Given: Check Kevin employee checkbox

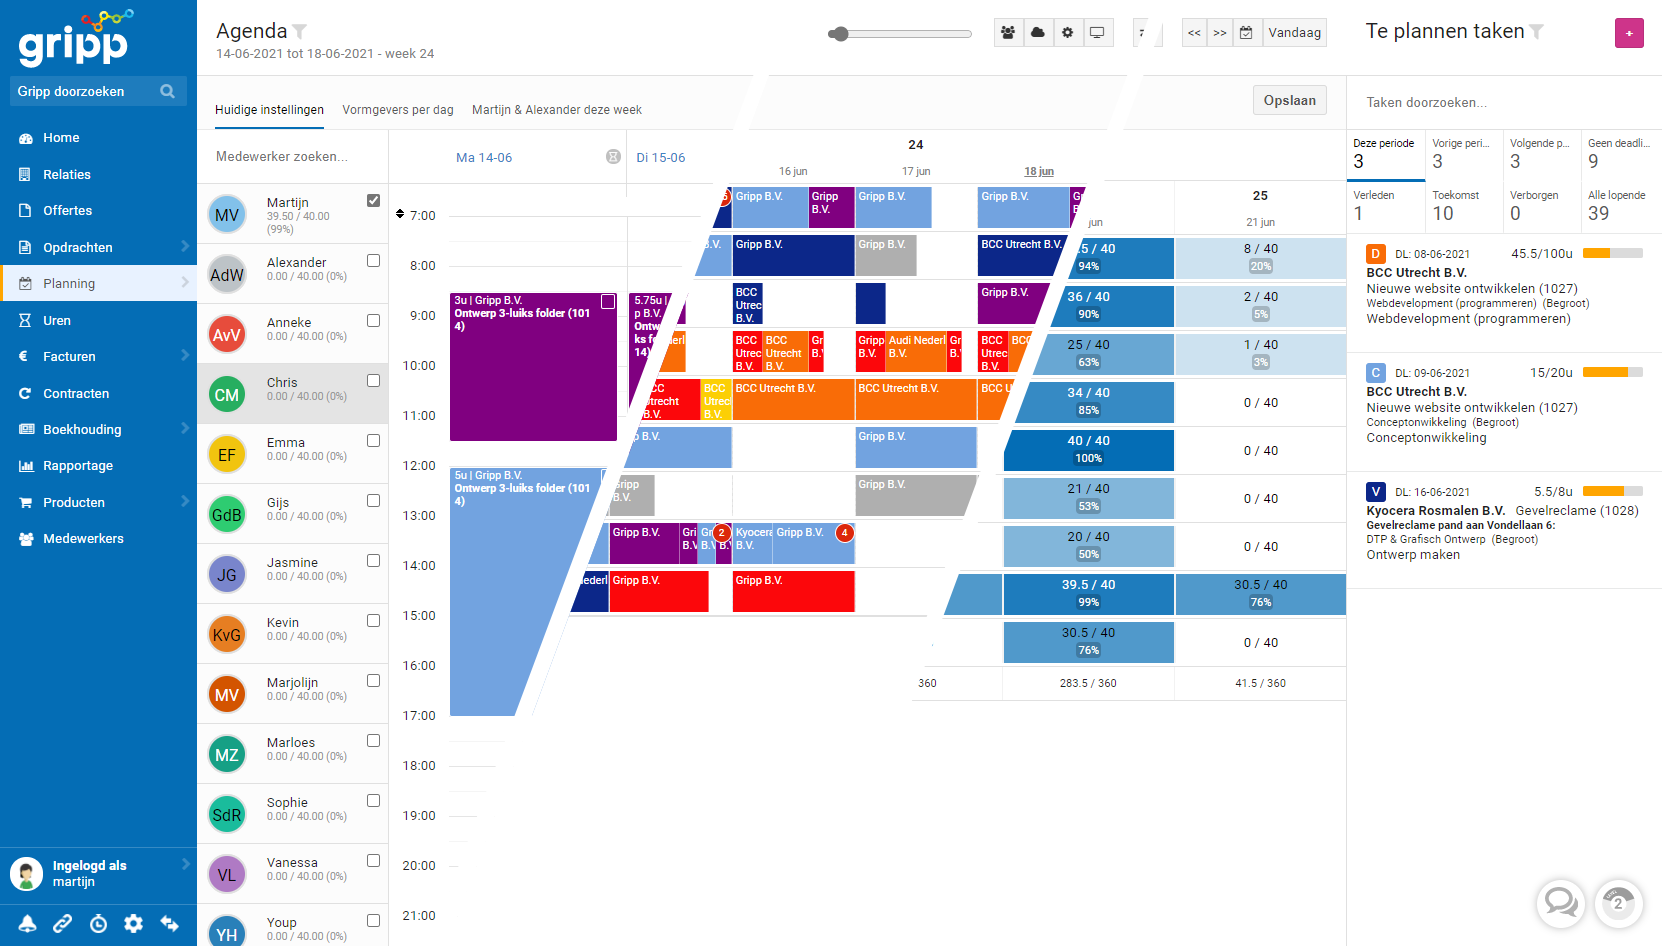Looking at the screenshot, I should tap(373, 620).
